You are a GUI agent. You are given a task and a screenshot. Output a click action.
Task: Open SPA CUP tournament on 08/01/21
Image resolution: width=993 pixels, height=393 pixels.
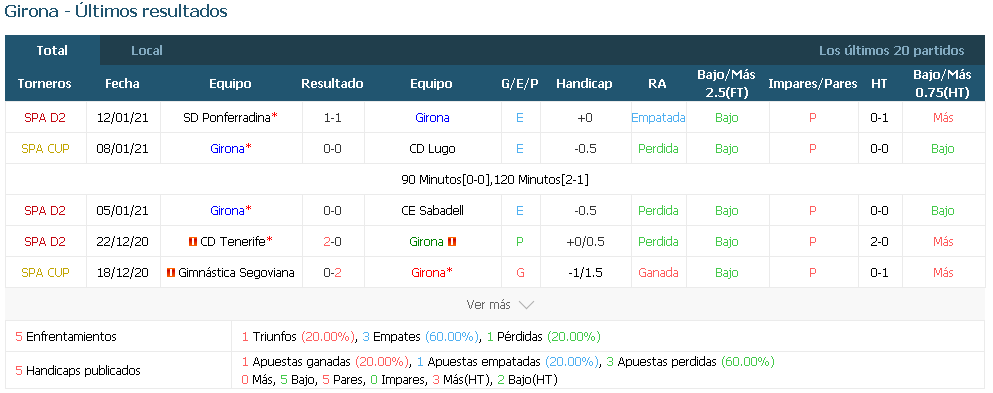pyautogui.click(x=45, y=149)
